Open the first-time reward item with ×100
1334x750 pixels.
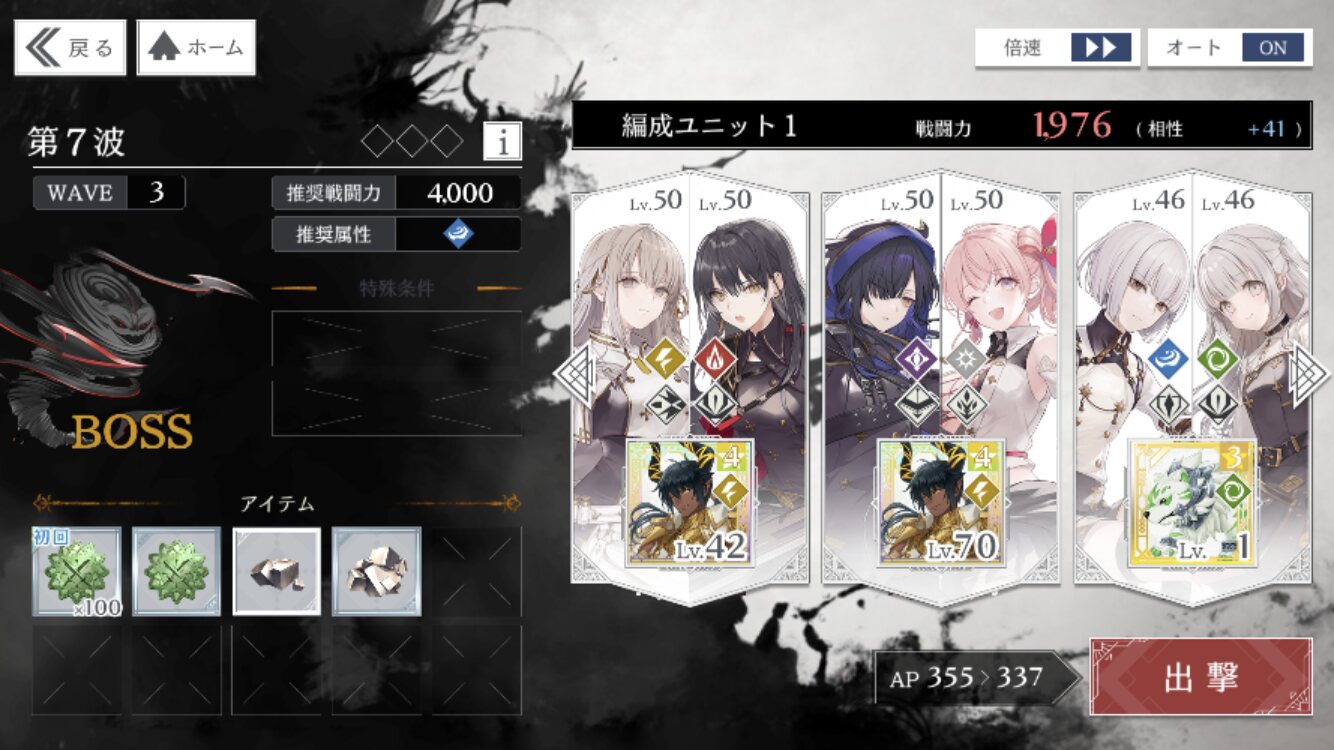77,572
